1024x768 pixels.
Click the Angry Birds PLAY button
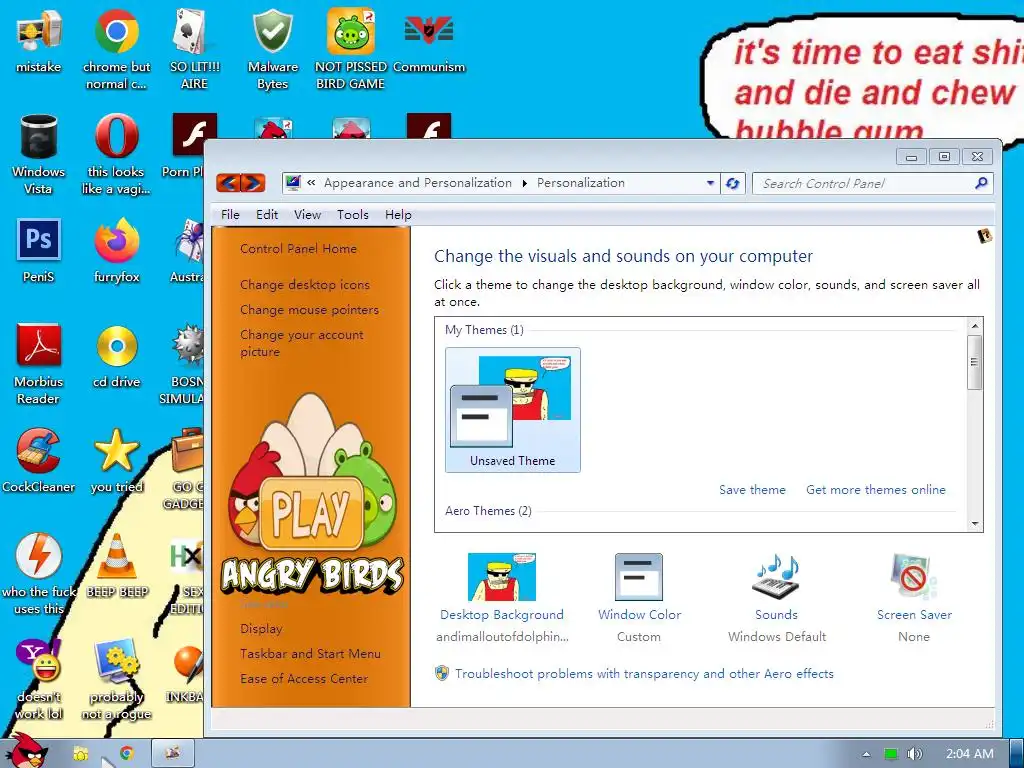tap(311, 513)
